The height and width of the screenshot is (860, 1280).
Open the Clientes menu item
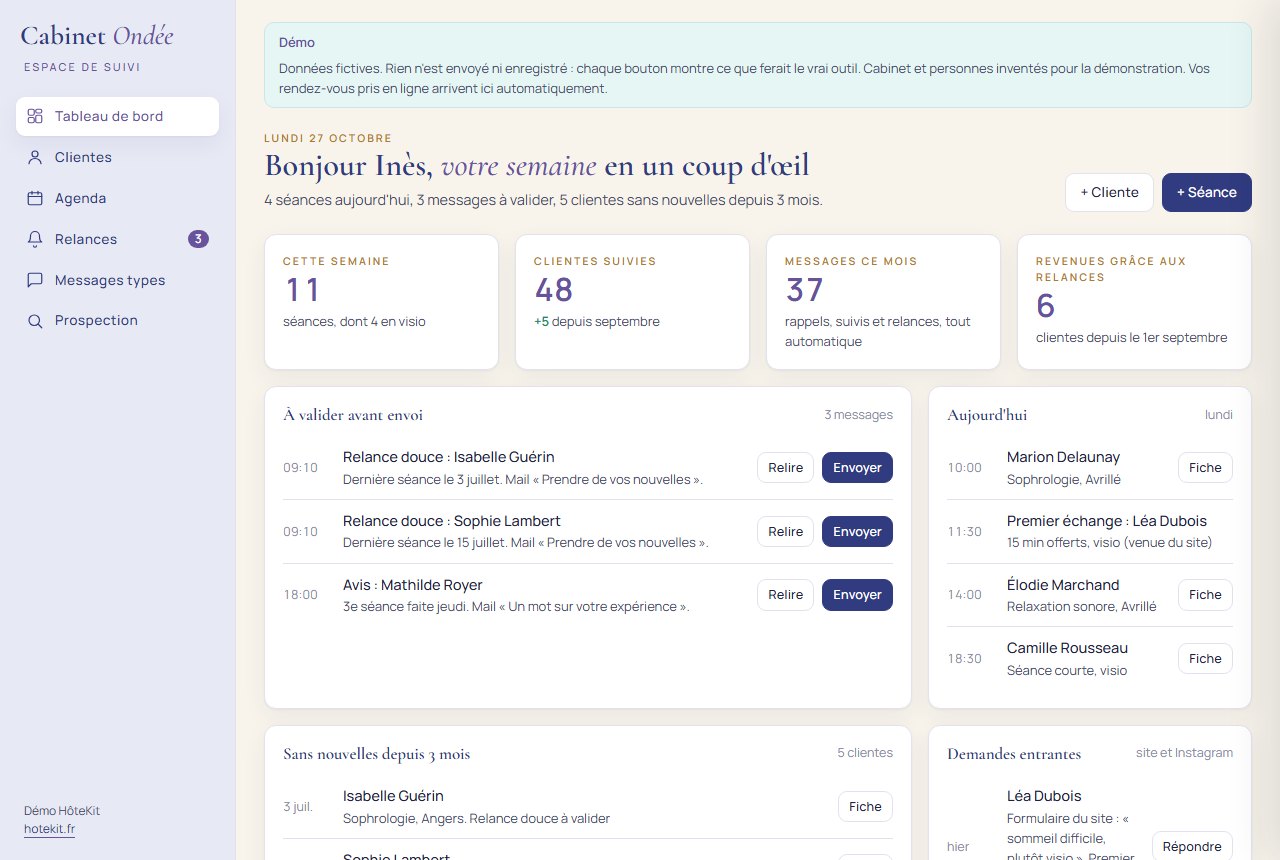(x=117, y=157)
